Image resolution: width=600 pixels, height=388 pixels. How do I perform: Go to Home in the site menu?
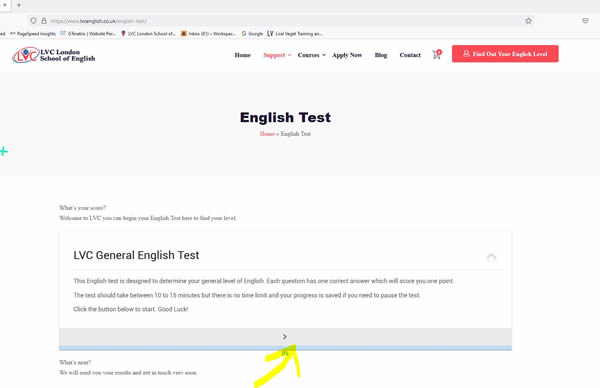coord(243,55)
